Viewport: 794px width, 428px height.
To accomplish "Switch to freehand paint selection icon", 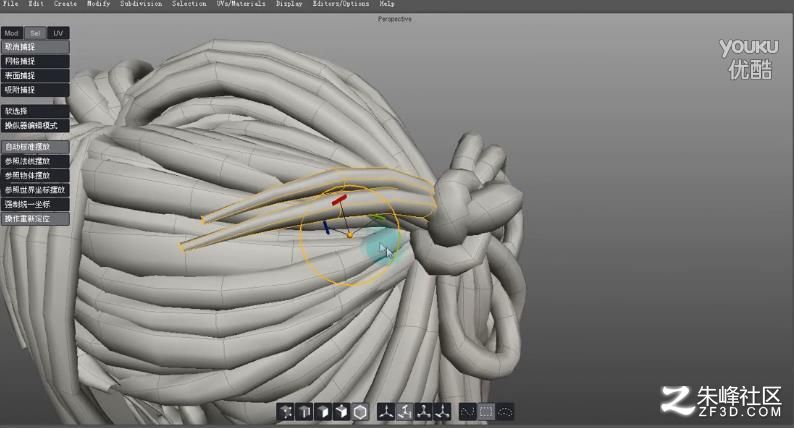I will [x=467, y=412].
